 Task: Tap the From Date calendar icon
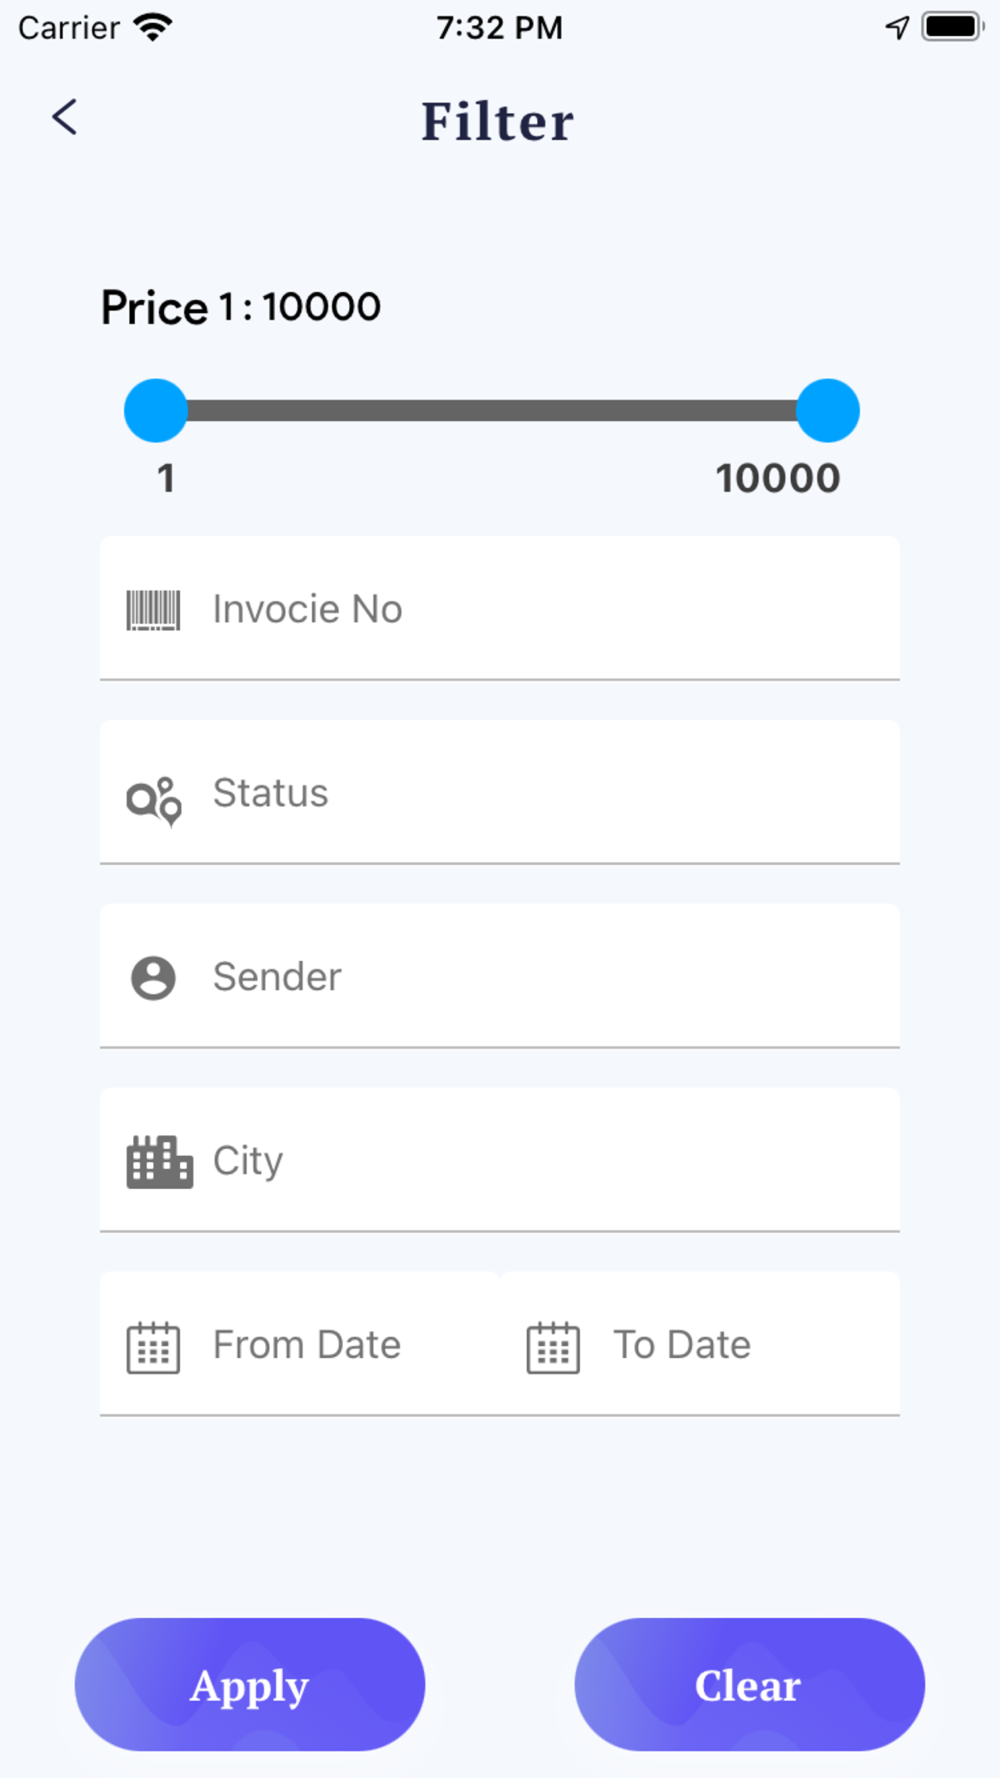(153, 1348)
